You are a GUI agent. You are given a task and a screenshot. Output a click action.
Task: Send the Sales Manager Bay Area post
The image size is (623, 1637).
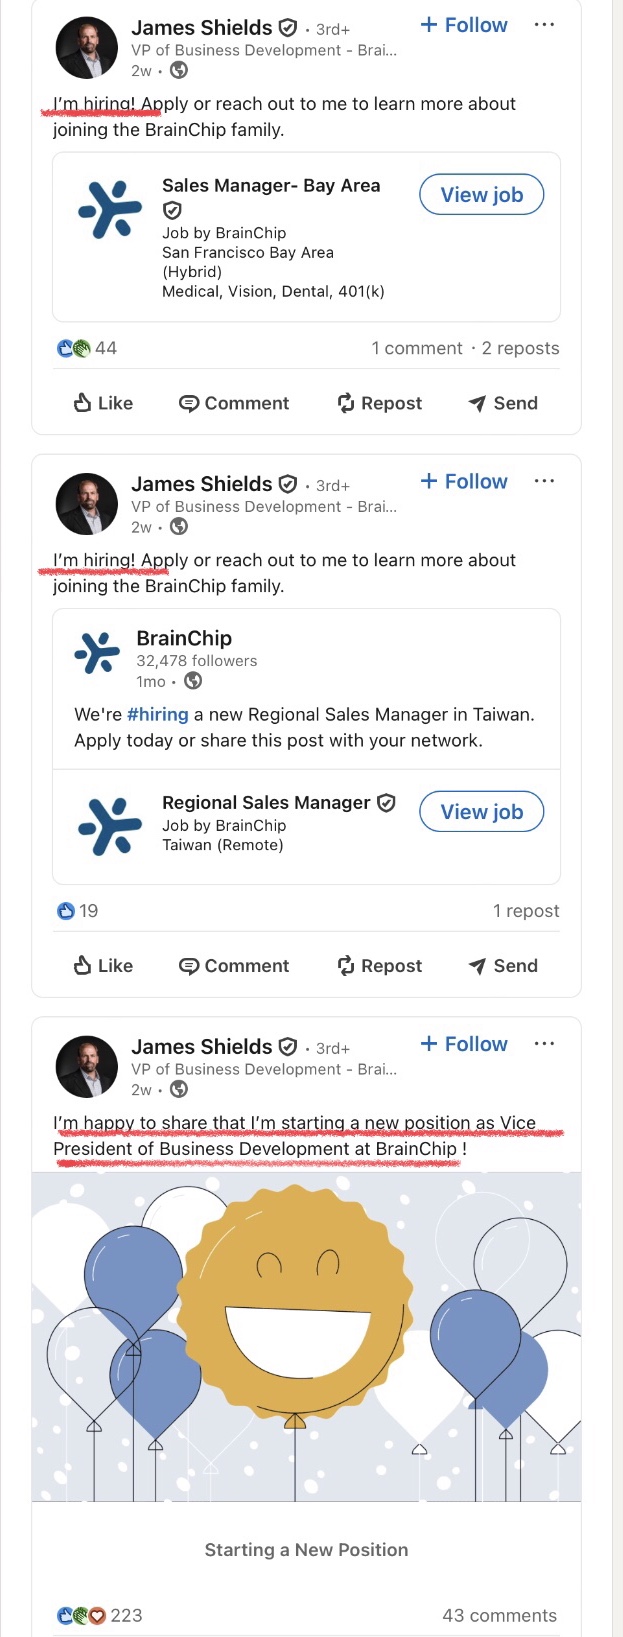click(x=503, y=403)
